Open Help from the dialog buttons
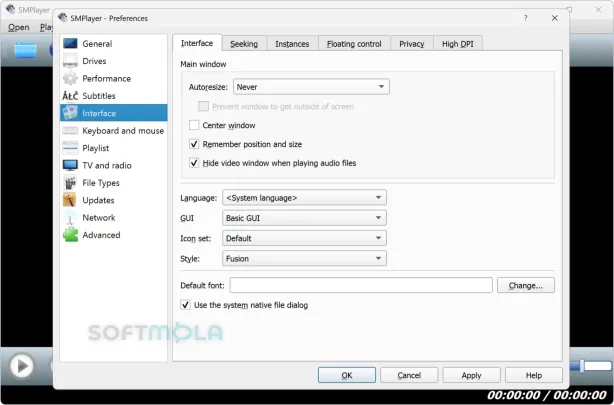 533,375
